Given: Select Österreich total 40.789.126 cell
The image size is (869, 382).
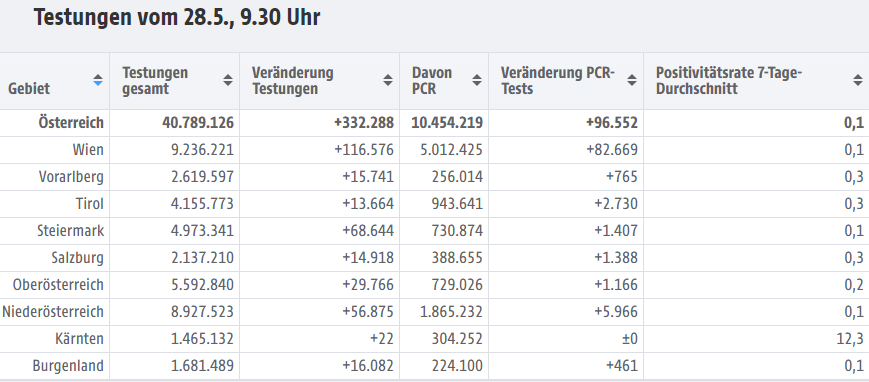Looking at the screenshot, I should pos(198,123).
